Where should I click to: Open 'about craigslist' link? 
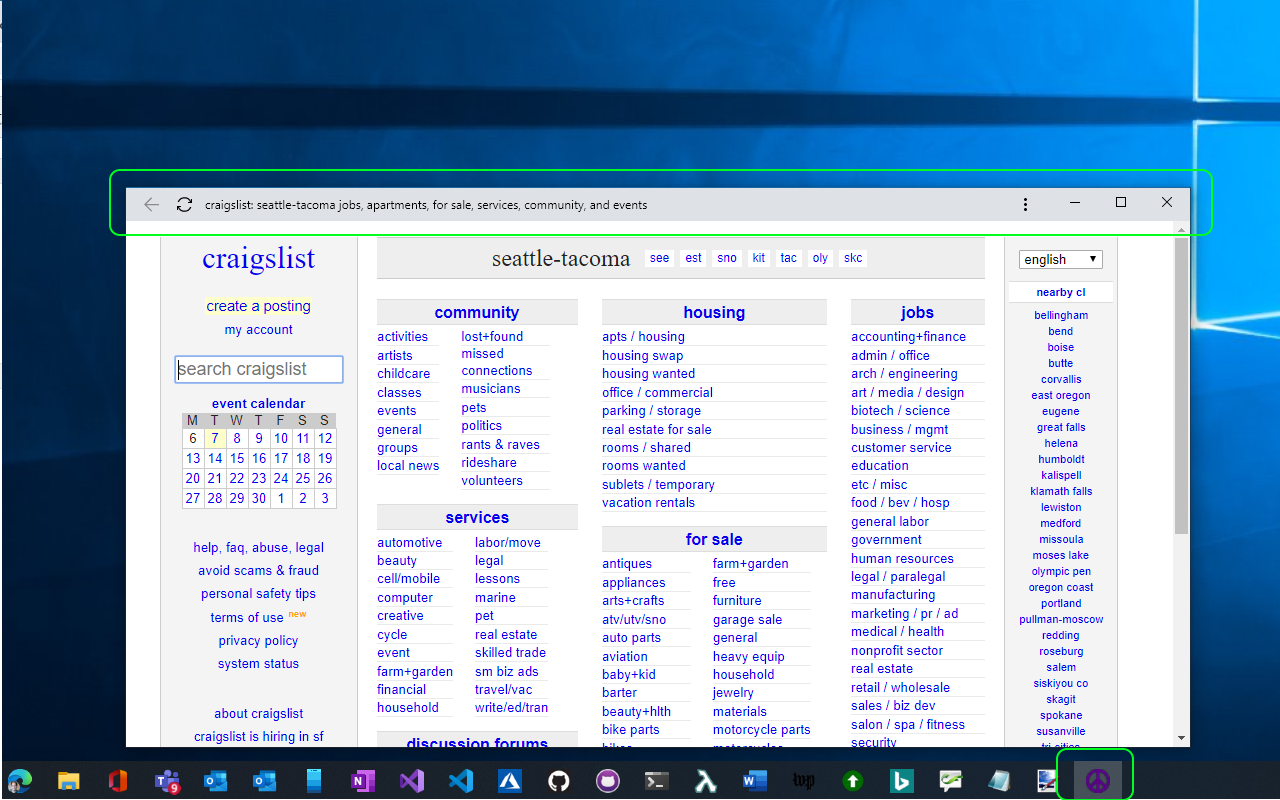[x=259, y=714]
